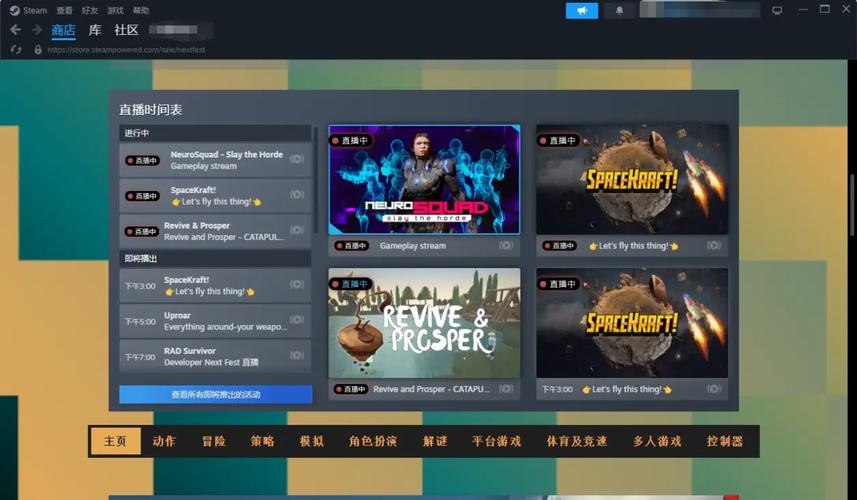
Task: Click the page vertical scrollbar
Action: (852, 205)
